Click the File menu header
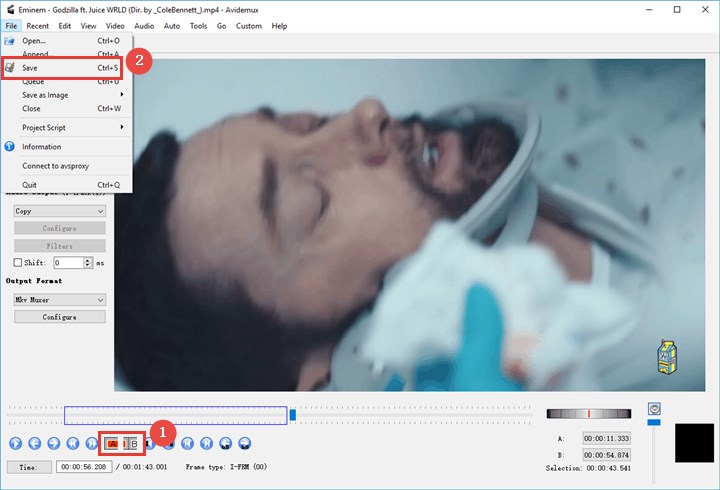 (11, 26)
